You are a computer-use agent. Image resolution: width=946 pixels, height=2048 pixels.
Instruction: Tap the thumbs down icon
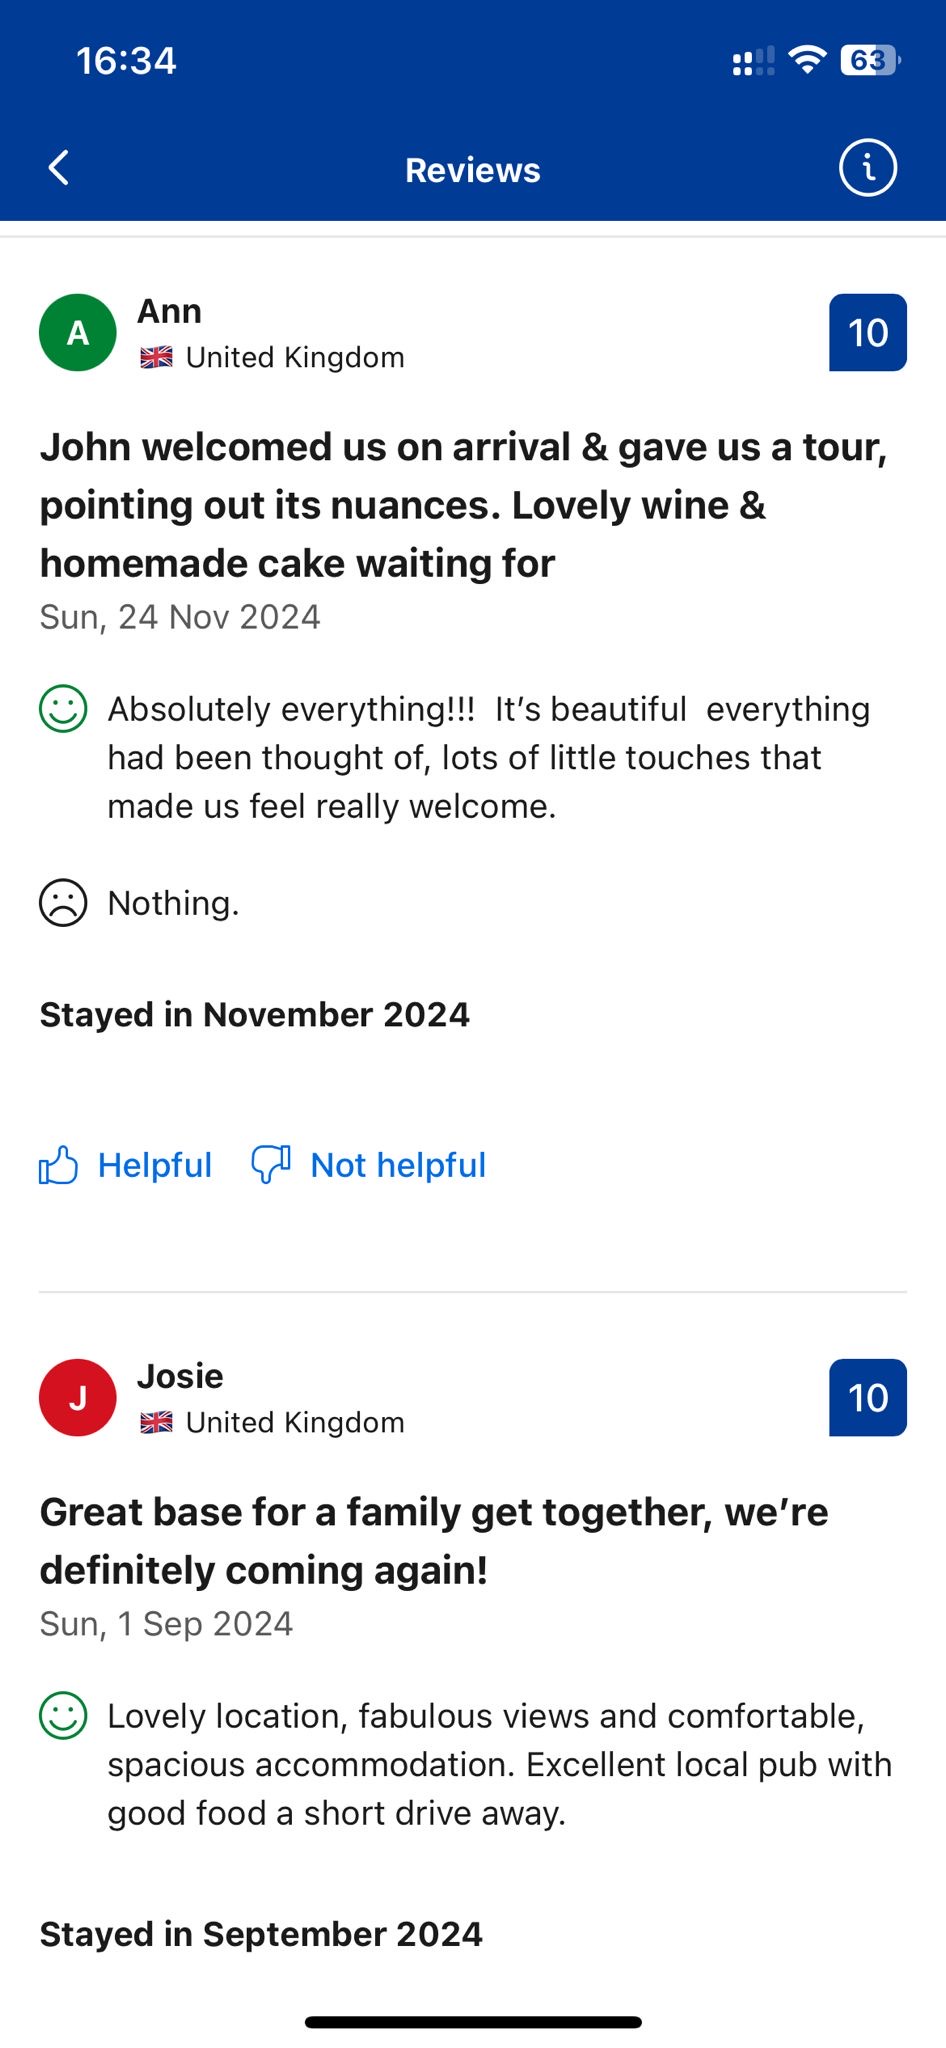[x=271, y=1165]
